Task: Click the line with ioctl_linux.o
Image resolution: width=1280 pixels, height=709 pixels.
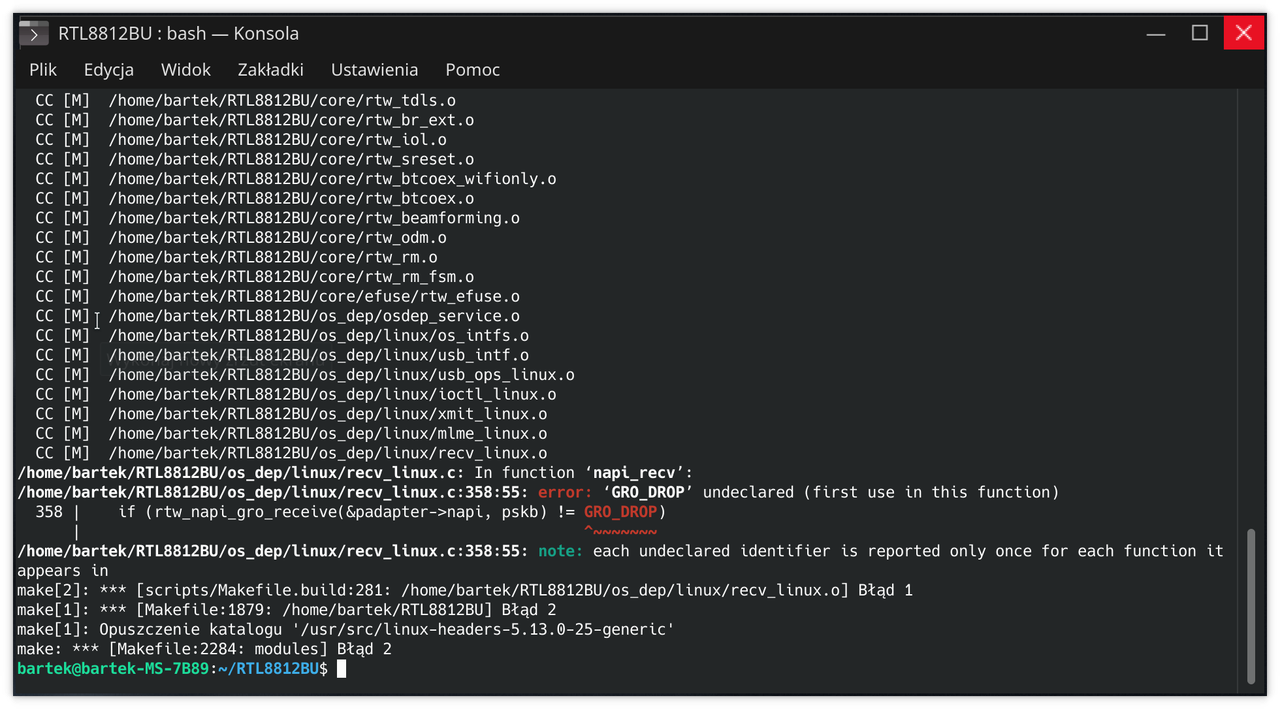Action: point(296,394)
